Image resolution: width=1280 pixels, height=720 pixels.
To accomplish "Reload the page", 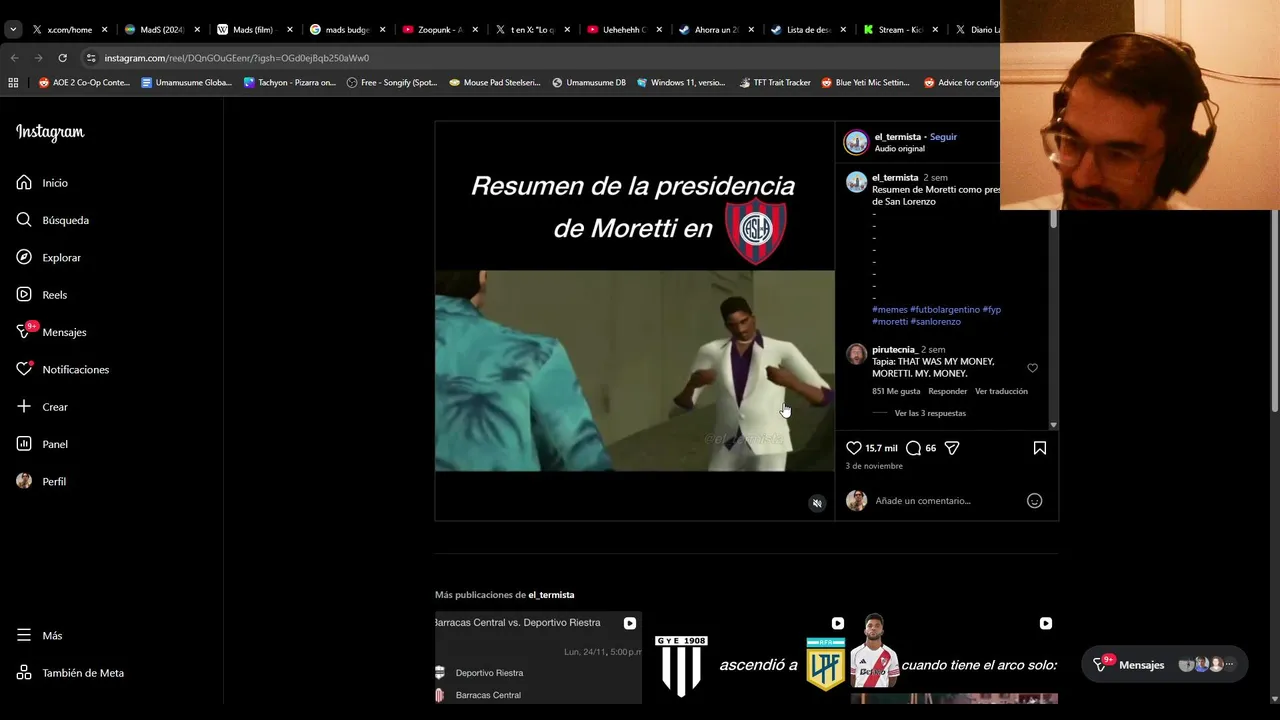I will 62,58.
